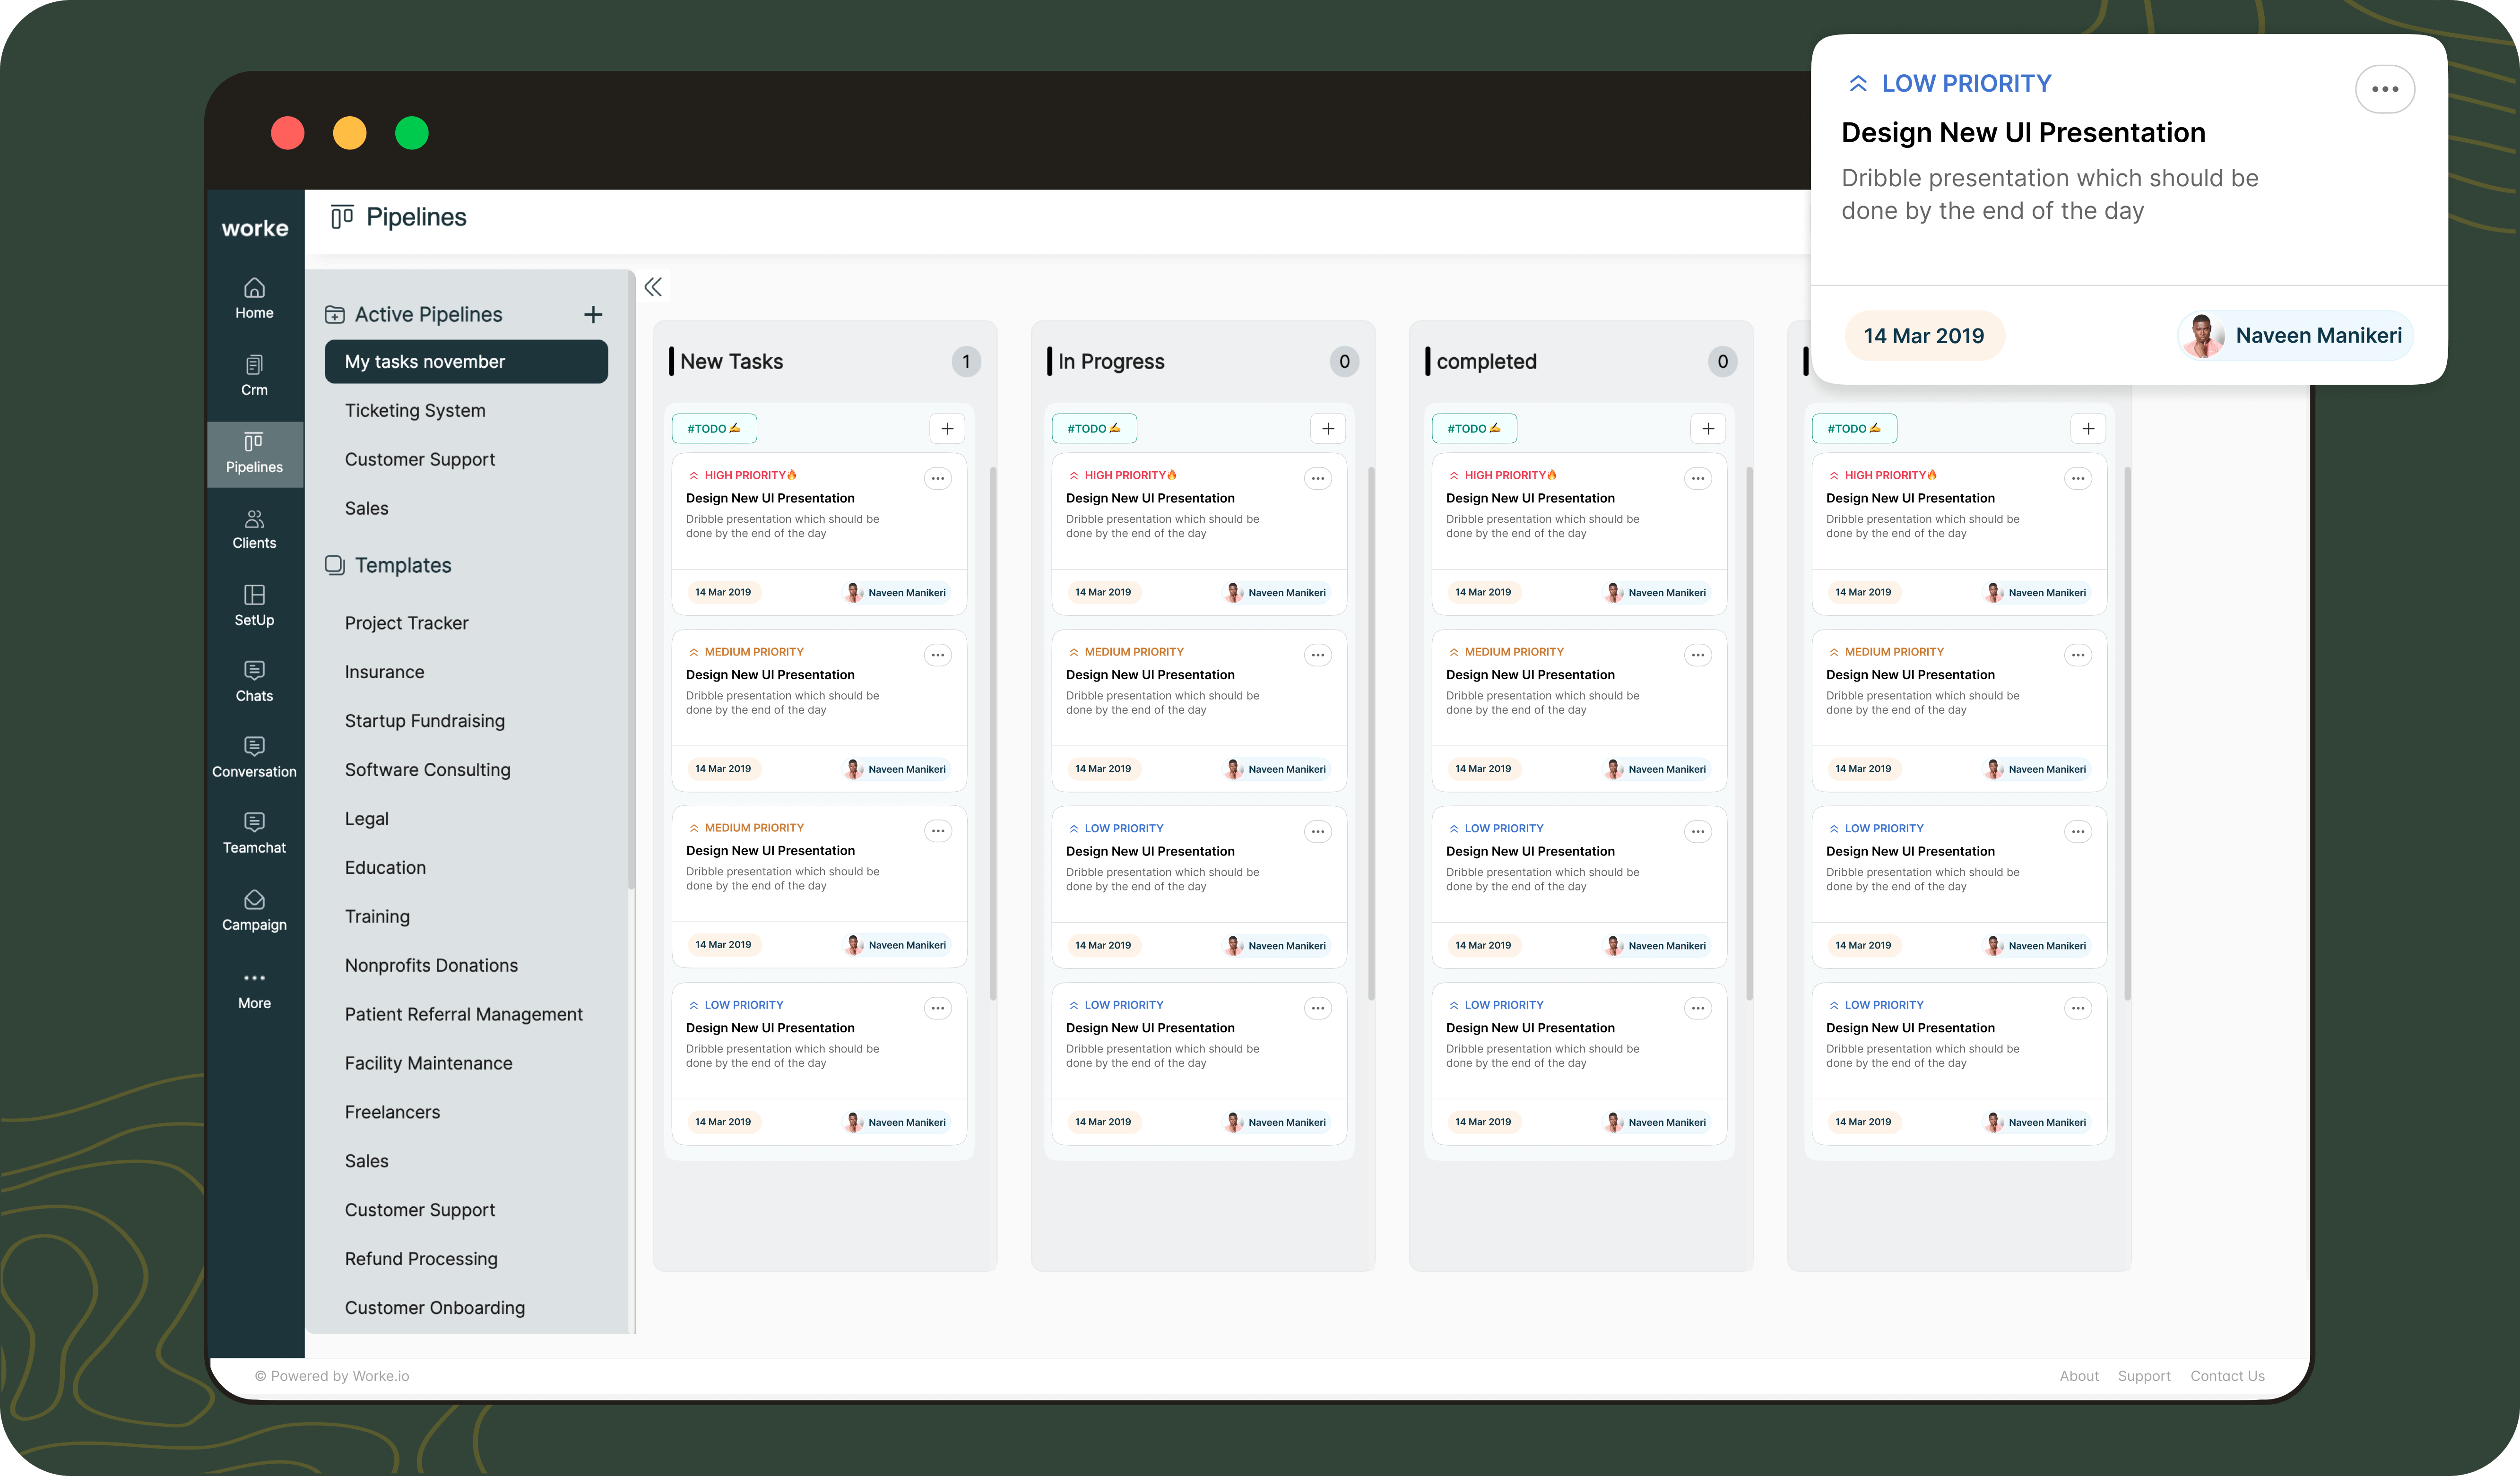This screenshot has height=1476, width=2520.
Task: Choose the Legal template
Action: [366, 819]
